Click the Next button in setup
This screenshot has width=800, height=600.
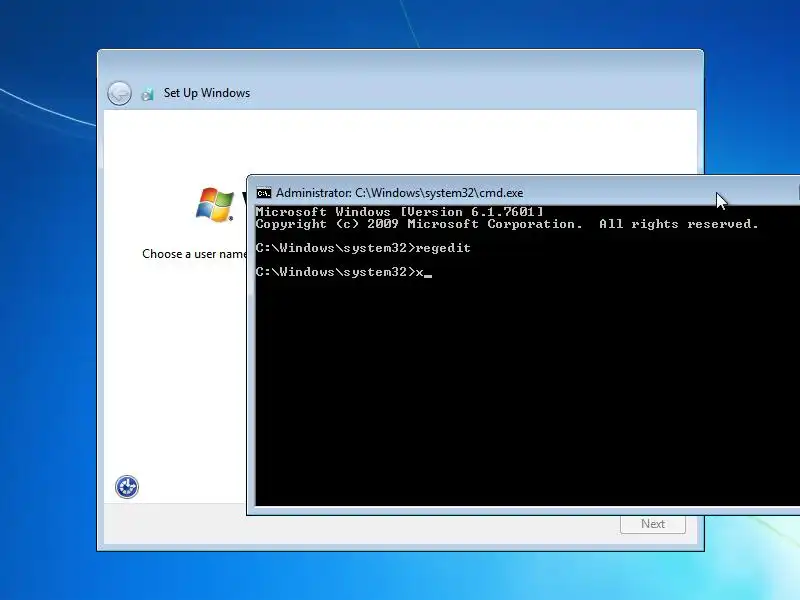[x=653, y=524]
